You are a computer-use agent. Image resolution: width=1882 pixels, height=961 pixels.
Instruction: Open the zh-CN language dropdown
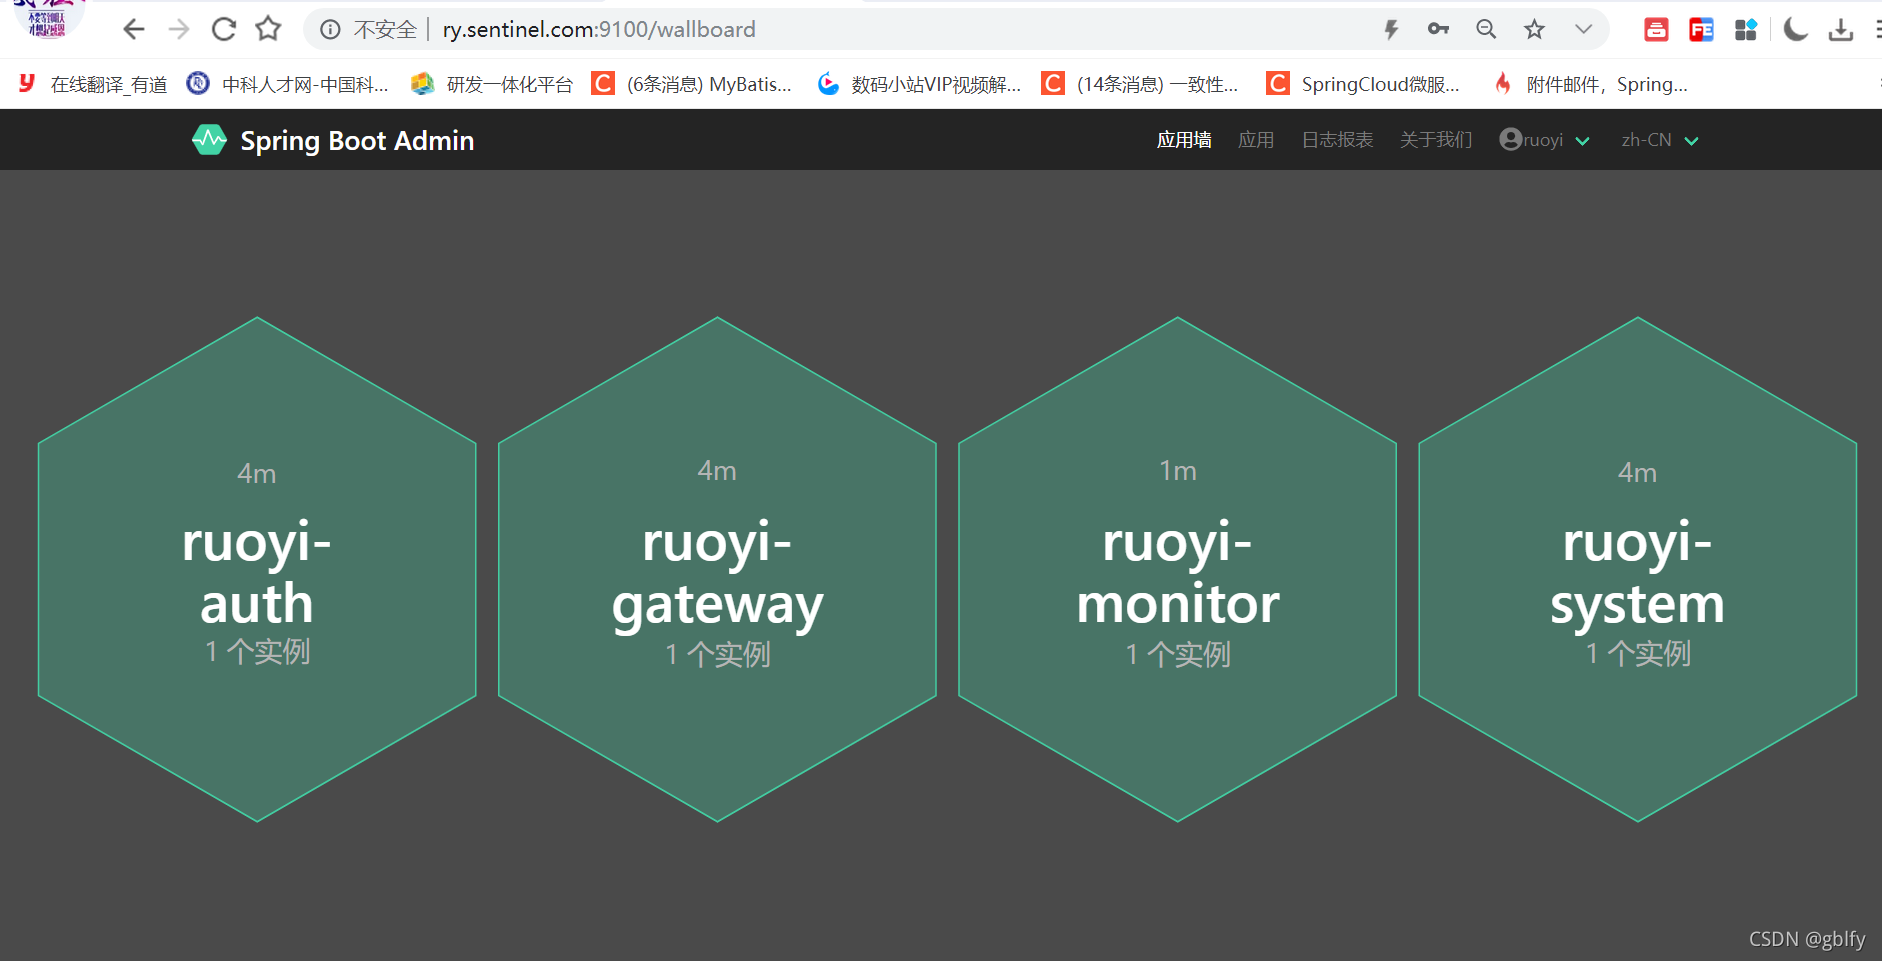[1659, 140]
